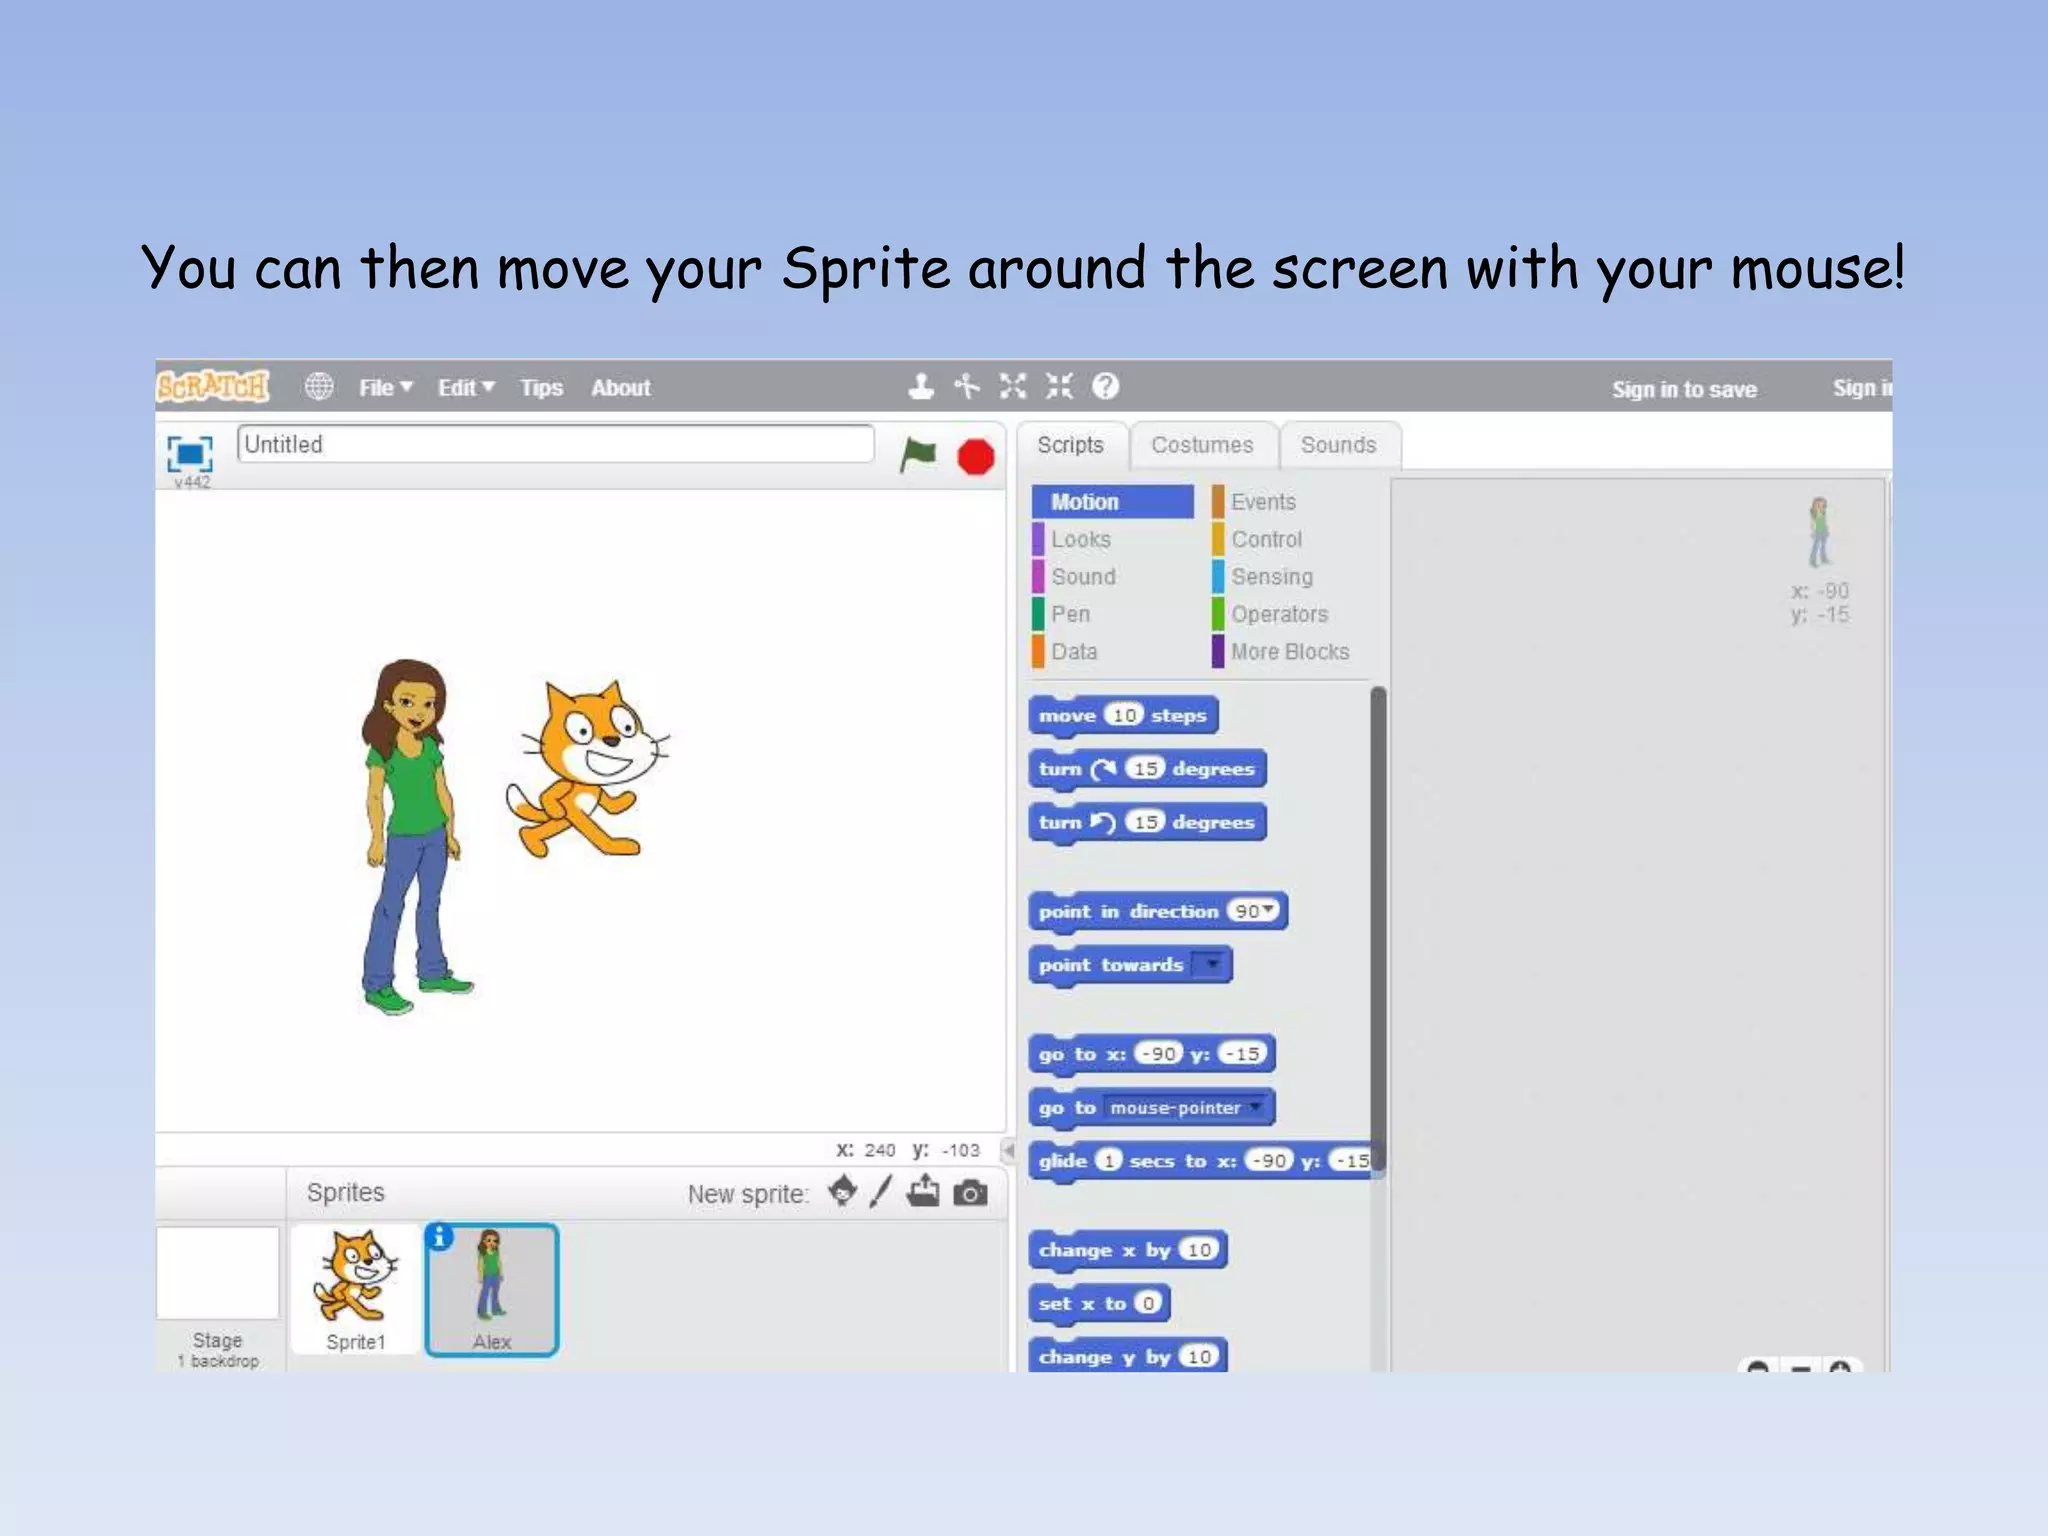Screen dimensions: 2048x1536
Task: Select the Delete scissors tool
Action: pos(967,386)
